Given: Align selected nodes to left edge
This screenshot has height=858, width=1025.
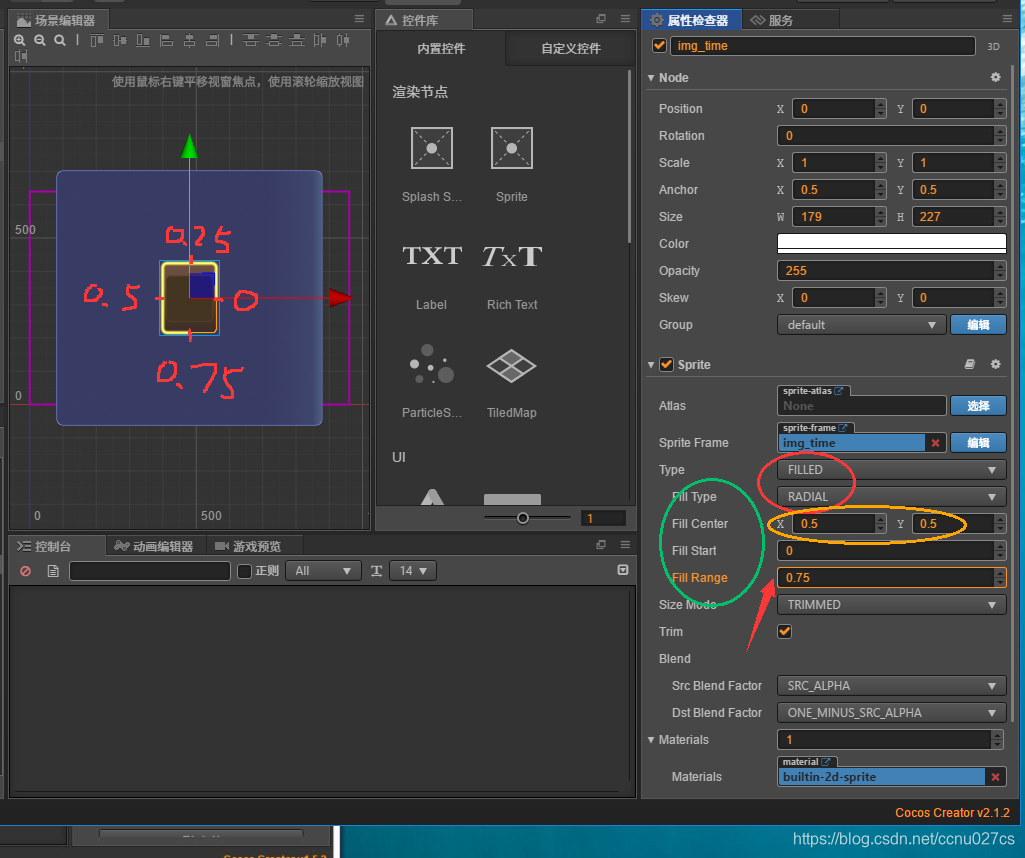Looking at the screenshot, I should click(167, 41).
